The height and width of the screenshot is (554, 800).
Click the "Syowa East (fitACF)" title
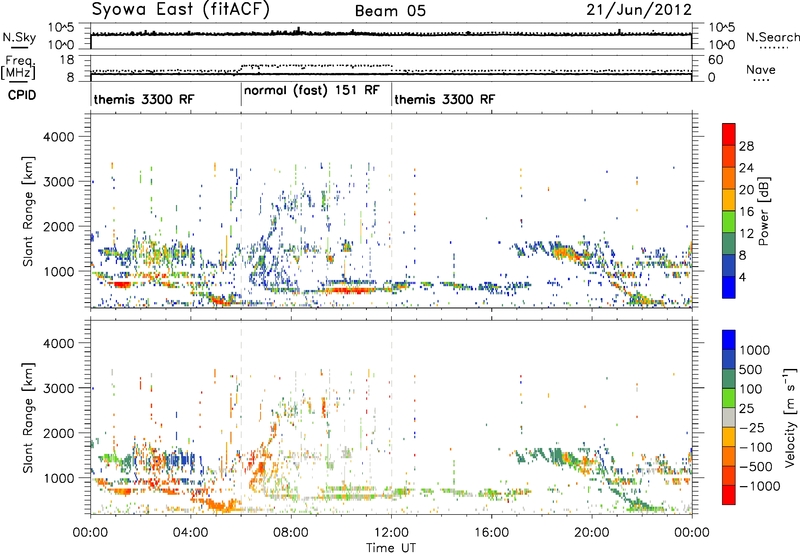(181, 10)
